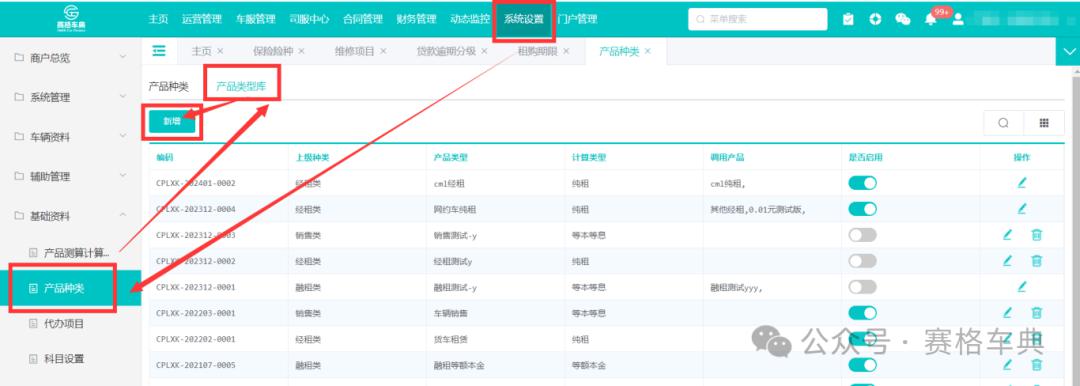Click the table search magnifier icon

tap(1003, 123)
